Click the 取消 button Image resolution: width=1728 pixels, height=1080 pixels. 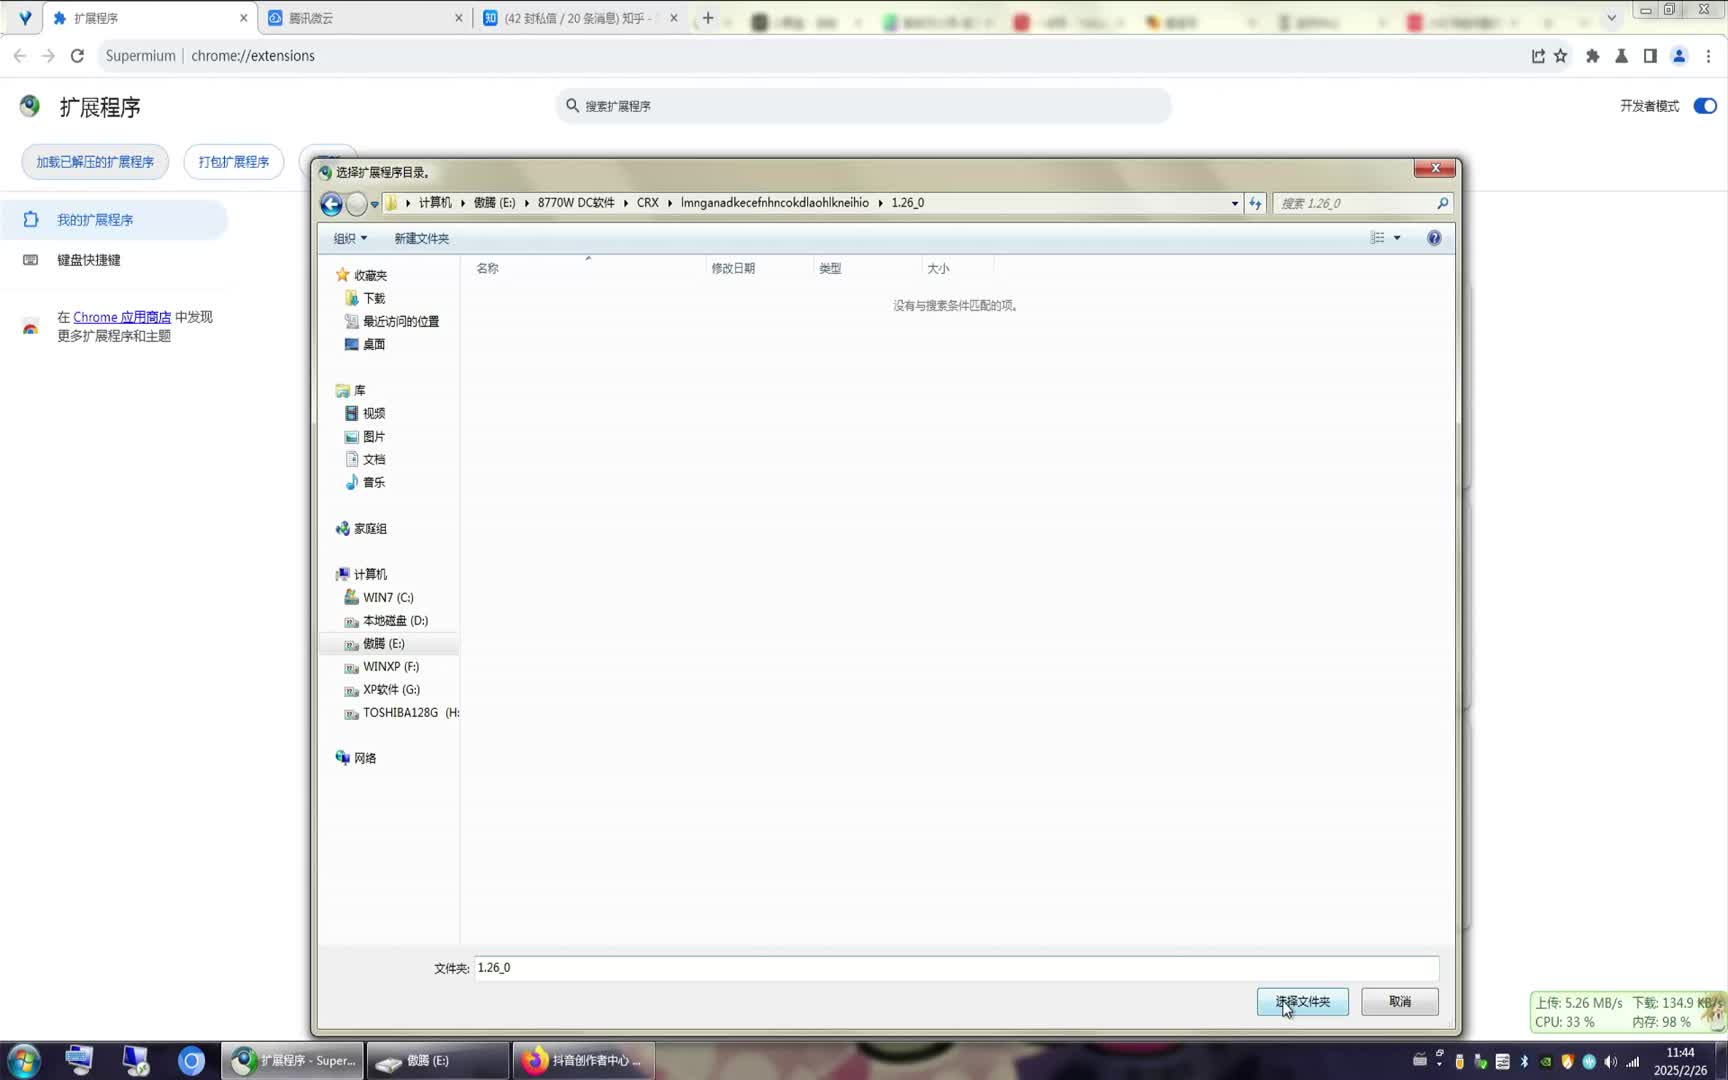[x=1399, y=1001]
